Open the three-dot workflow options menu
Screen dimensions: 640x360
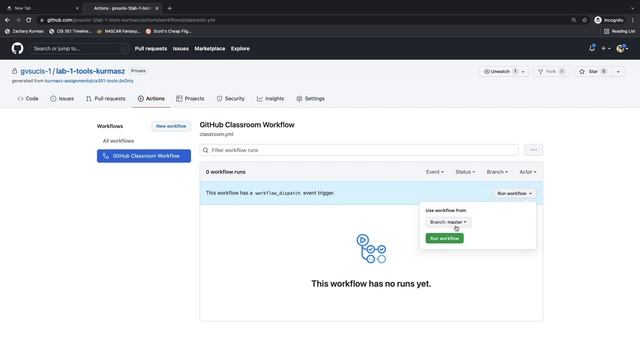533,150
